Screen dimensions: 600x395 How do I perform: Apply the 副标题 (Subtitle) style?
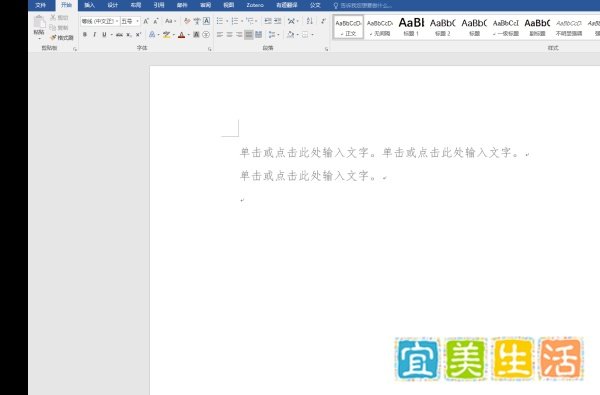pos(537,27)
